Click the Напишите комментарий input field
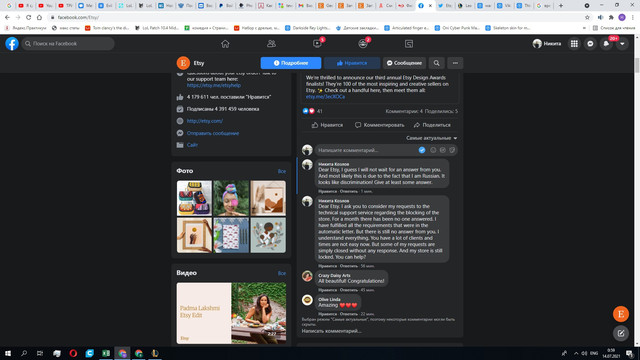This screenshot has width=640, height=360. coord(386,150)
